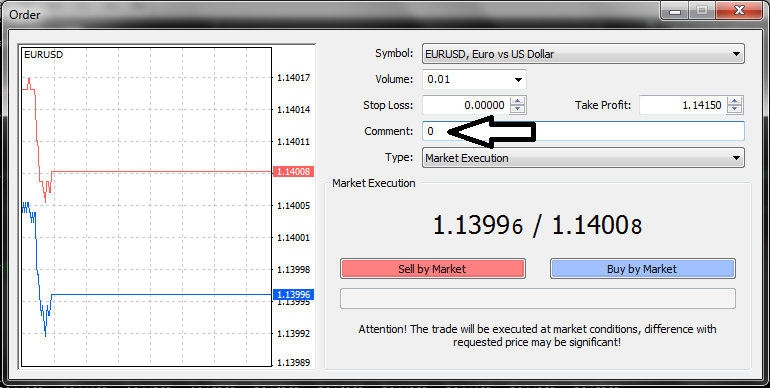Image resolution: width=770 pixels, height=388 pixels.
Task: Click the 1.13989 price axis label
Action: [294, 362]
